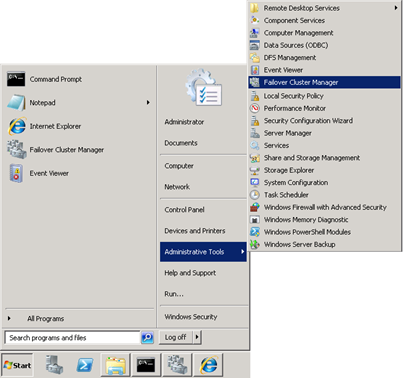Click the Internet Explorer icon in Start menu list
403x378 pixels.
click(x=17, y=126)
